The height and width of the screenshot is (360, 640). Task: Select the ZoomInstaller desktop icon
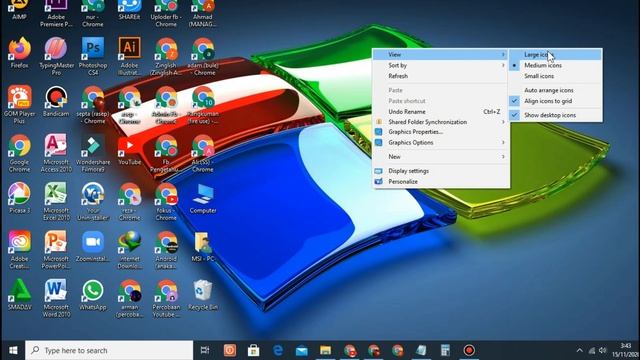tap(93, 247)
